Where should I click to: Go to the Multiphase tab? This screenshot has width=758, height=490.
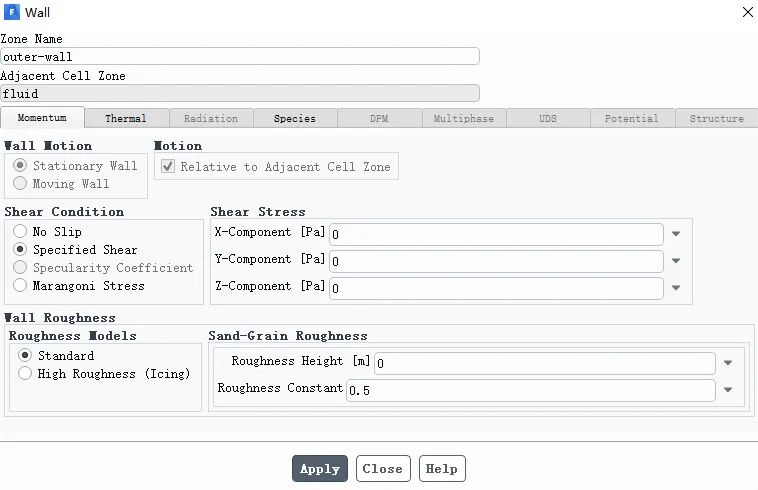click(x=464, y=118)
